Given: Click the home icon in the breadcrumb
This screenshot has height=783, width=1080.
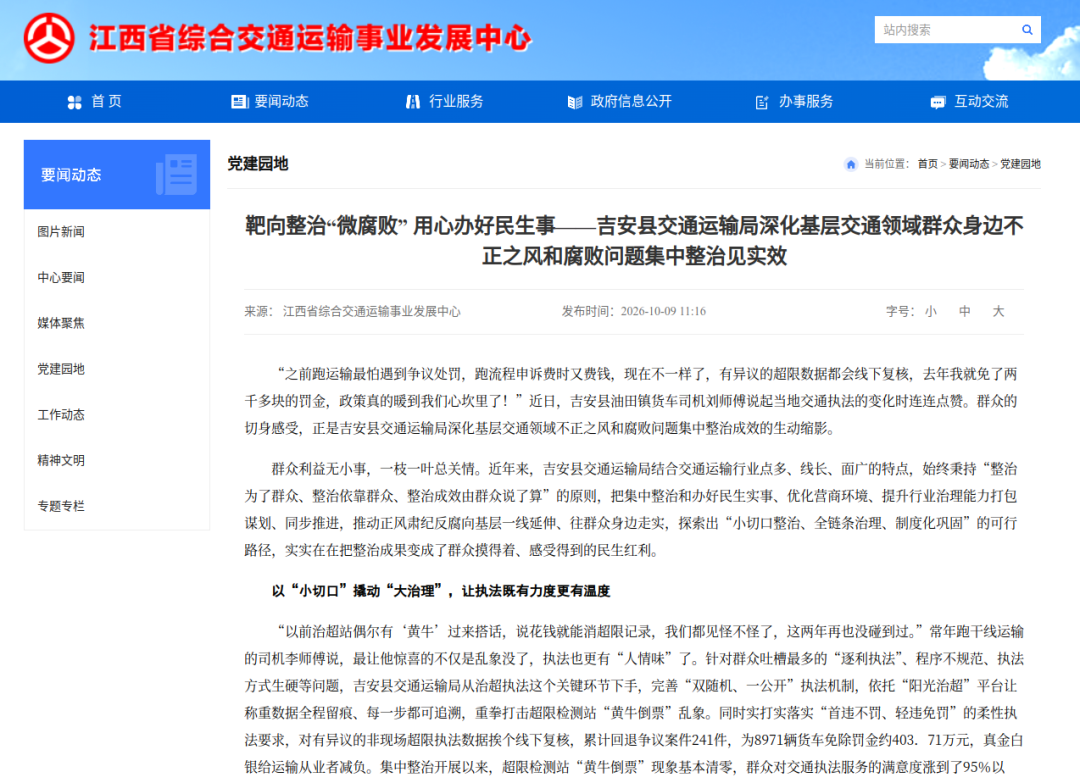Looking at the screenshot, I should [851, 164].
